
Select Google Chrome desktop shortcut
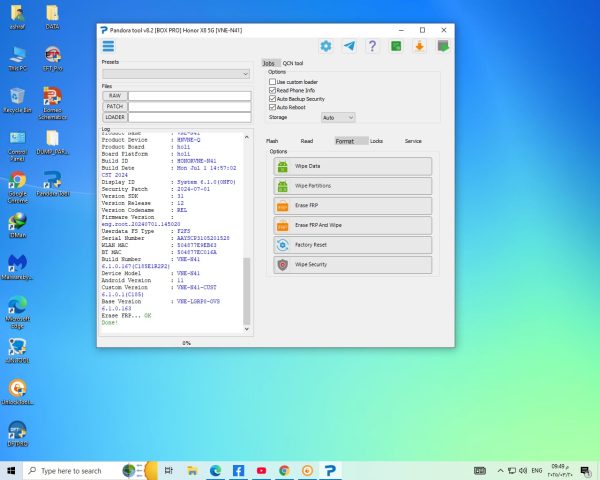pyautogui.click(x=17, y=188)
